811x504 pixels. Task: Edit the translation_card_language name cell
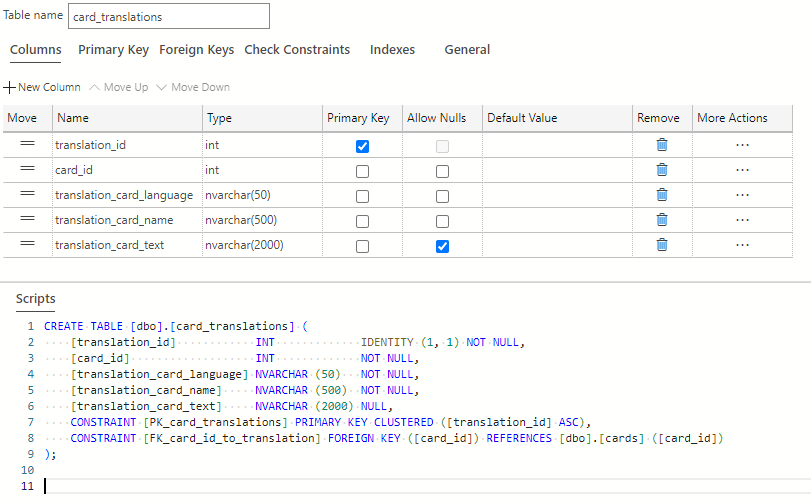127,195
